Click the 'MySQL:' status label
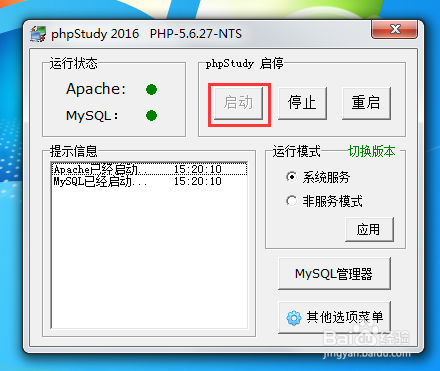The image size is (440, 371). click(92, 116)
